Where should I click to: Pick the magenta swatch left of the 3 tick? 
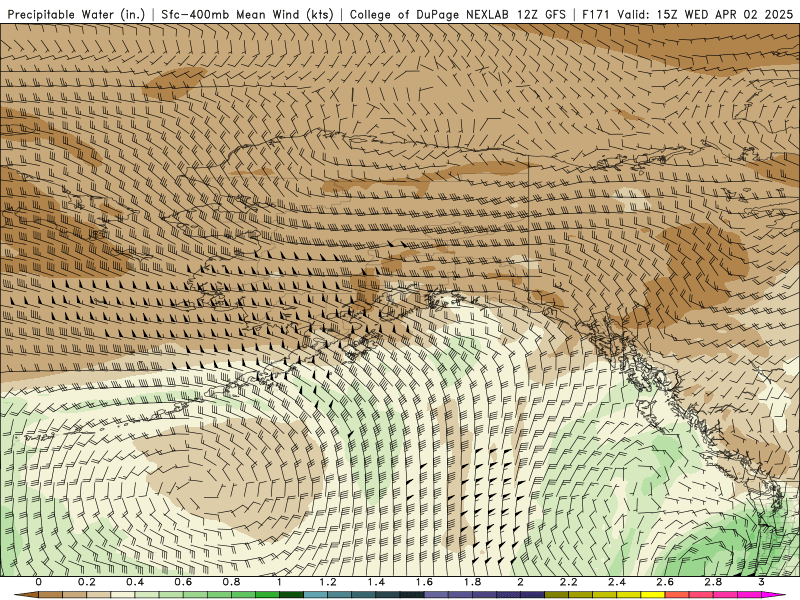(x=749, y=595)
